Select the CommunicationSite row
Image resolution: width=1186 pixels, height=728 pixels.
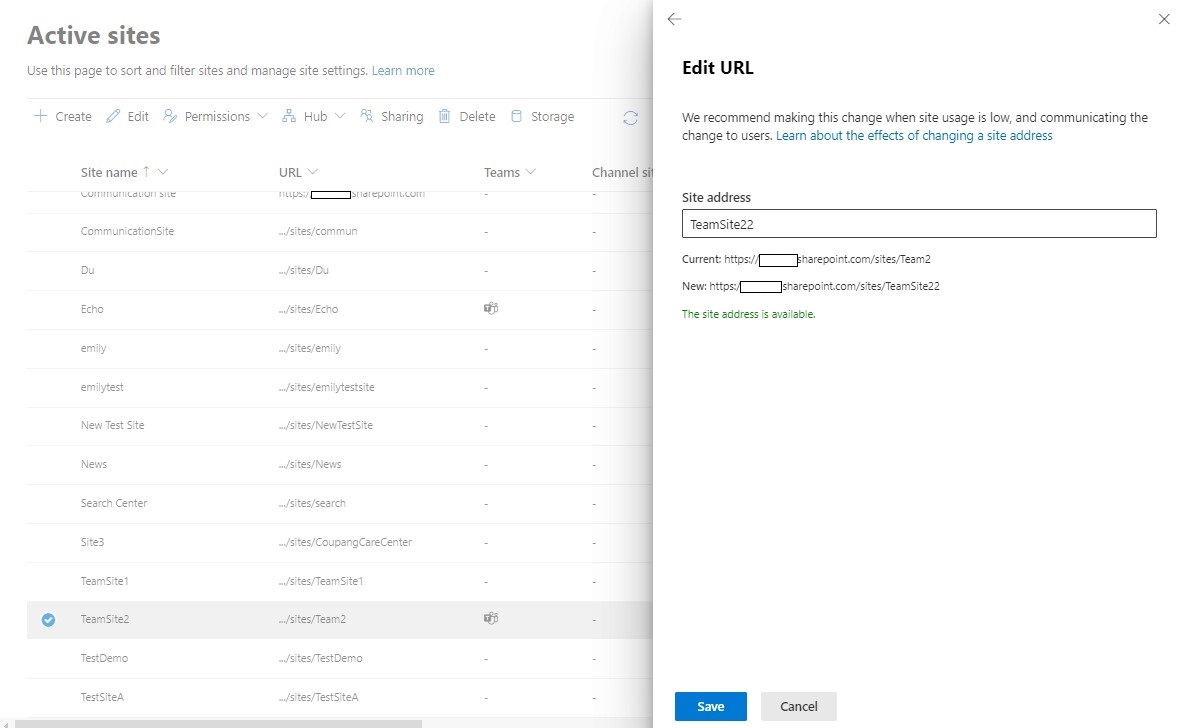340,232
